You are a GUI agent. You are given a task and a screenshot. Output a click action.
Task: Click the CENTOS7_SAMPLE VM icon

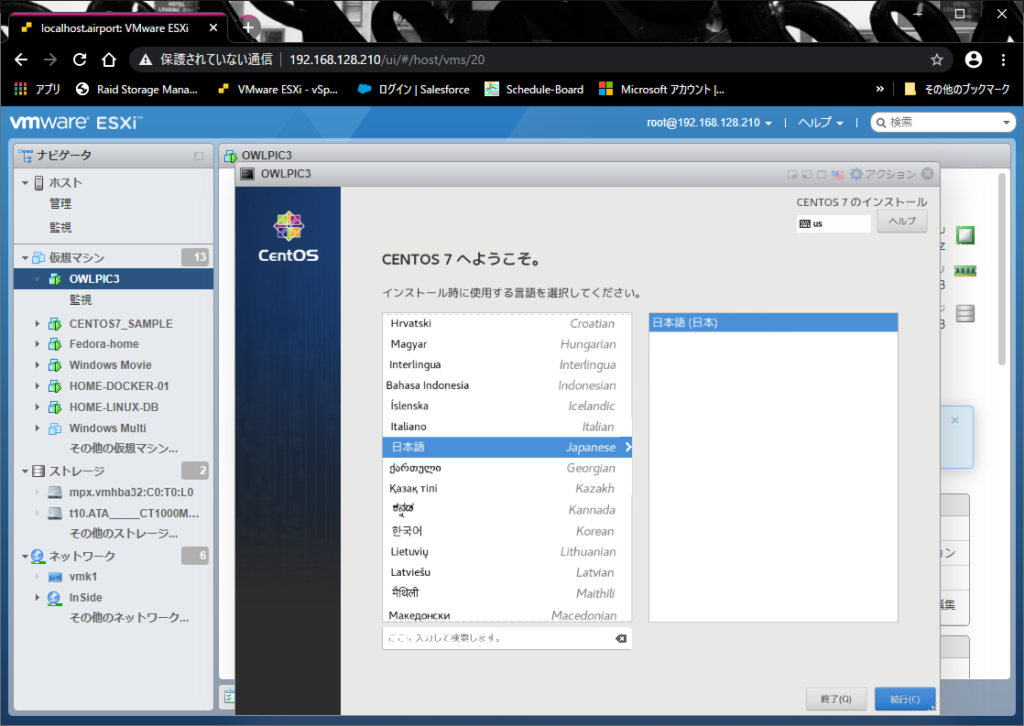coord(55,324)
